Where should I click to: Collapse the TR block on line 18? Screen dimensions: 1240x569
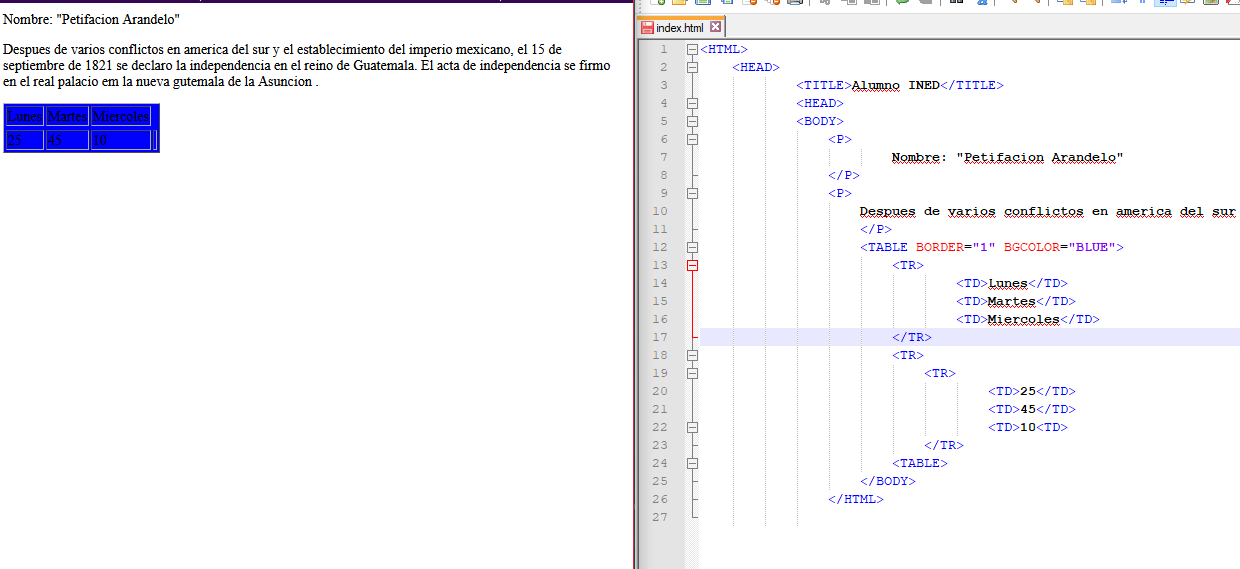coord(692,355)
